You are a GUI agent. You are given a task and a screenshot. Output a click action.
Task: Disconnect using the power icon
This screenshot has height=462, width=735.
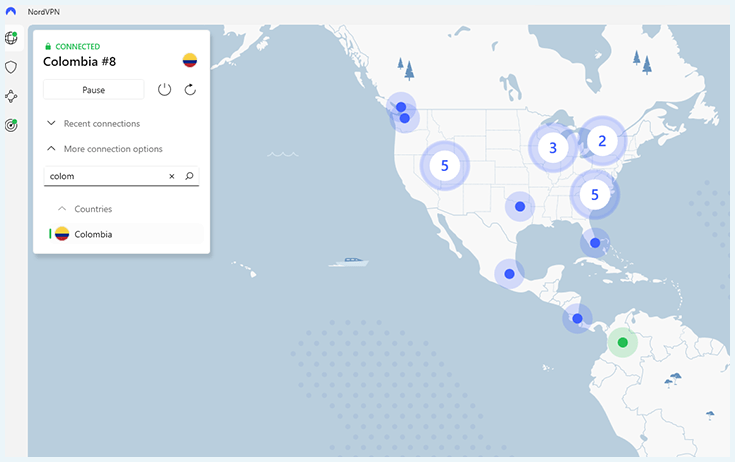pos(164,89)
